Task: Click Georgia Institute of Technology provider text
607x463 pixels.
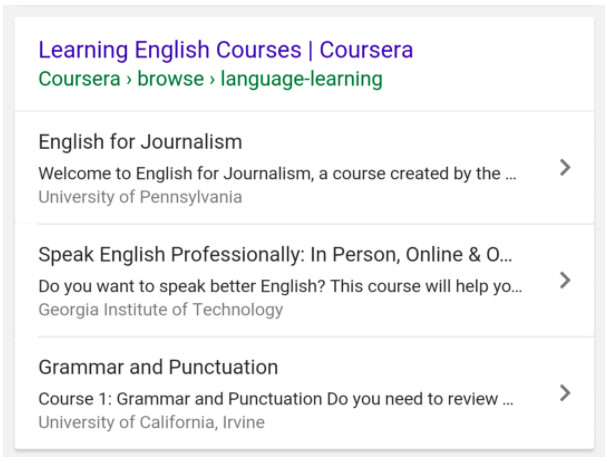Action: (161, 310)
